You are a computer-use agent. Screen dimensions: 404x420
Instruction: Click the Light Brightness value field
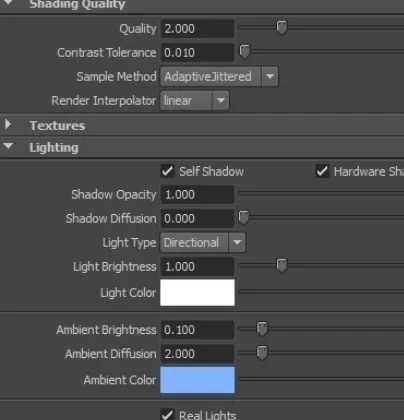click(x=197, y=267)
